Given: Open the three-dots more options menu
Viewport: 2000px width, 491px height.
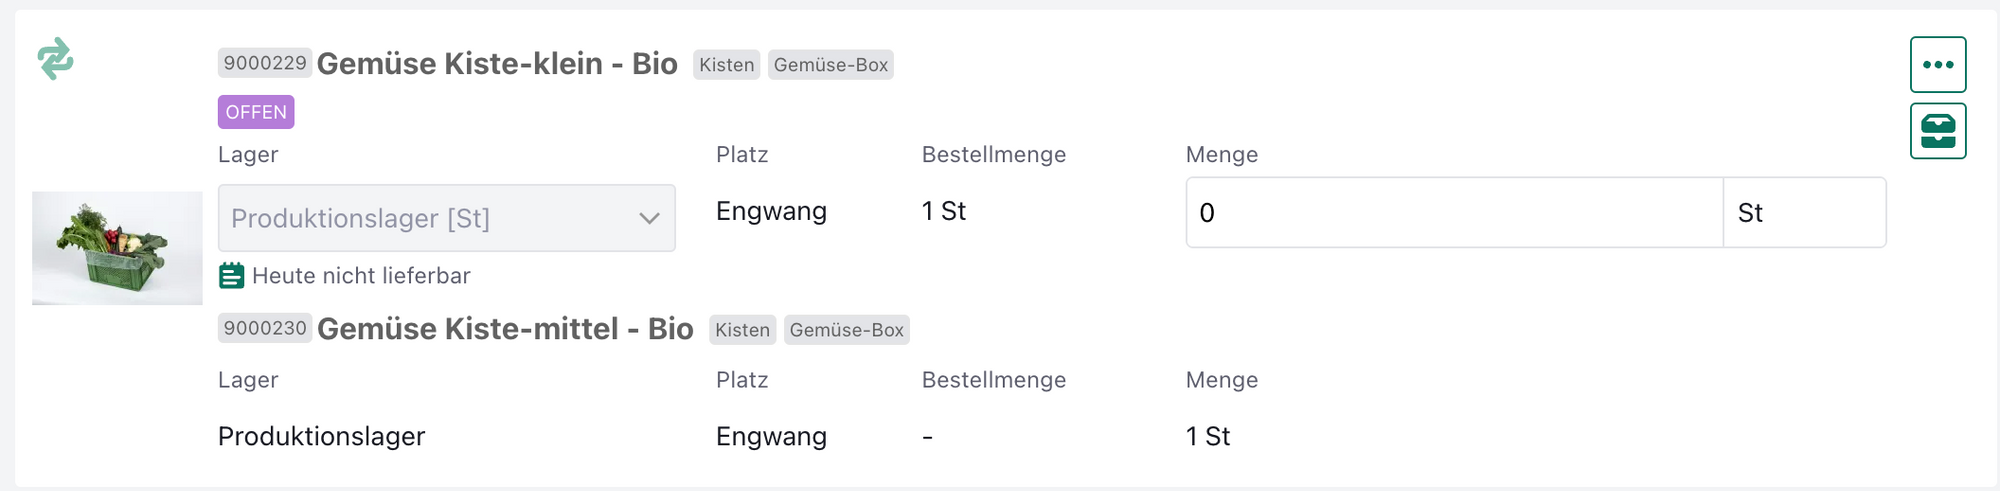Looking at the screenshot, I should coord(1937,65).
